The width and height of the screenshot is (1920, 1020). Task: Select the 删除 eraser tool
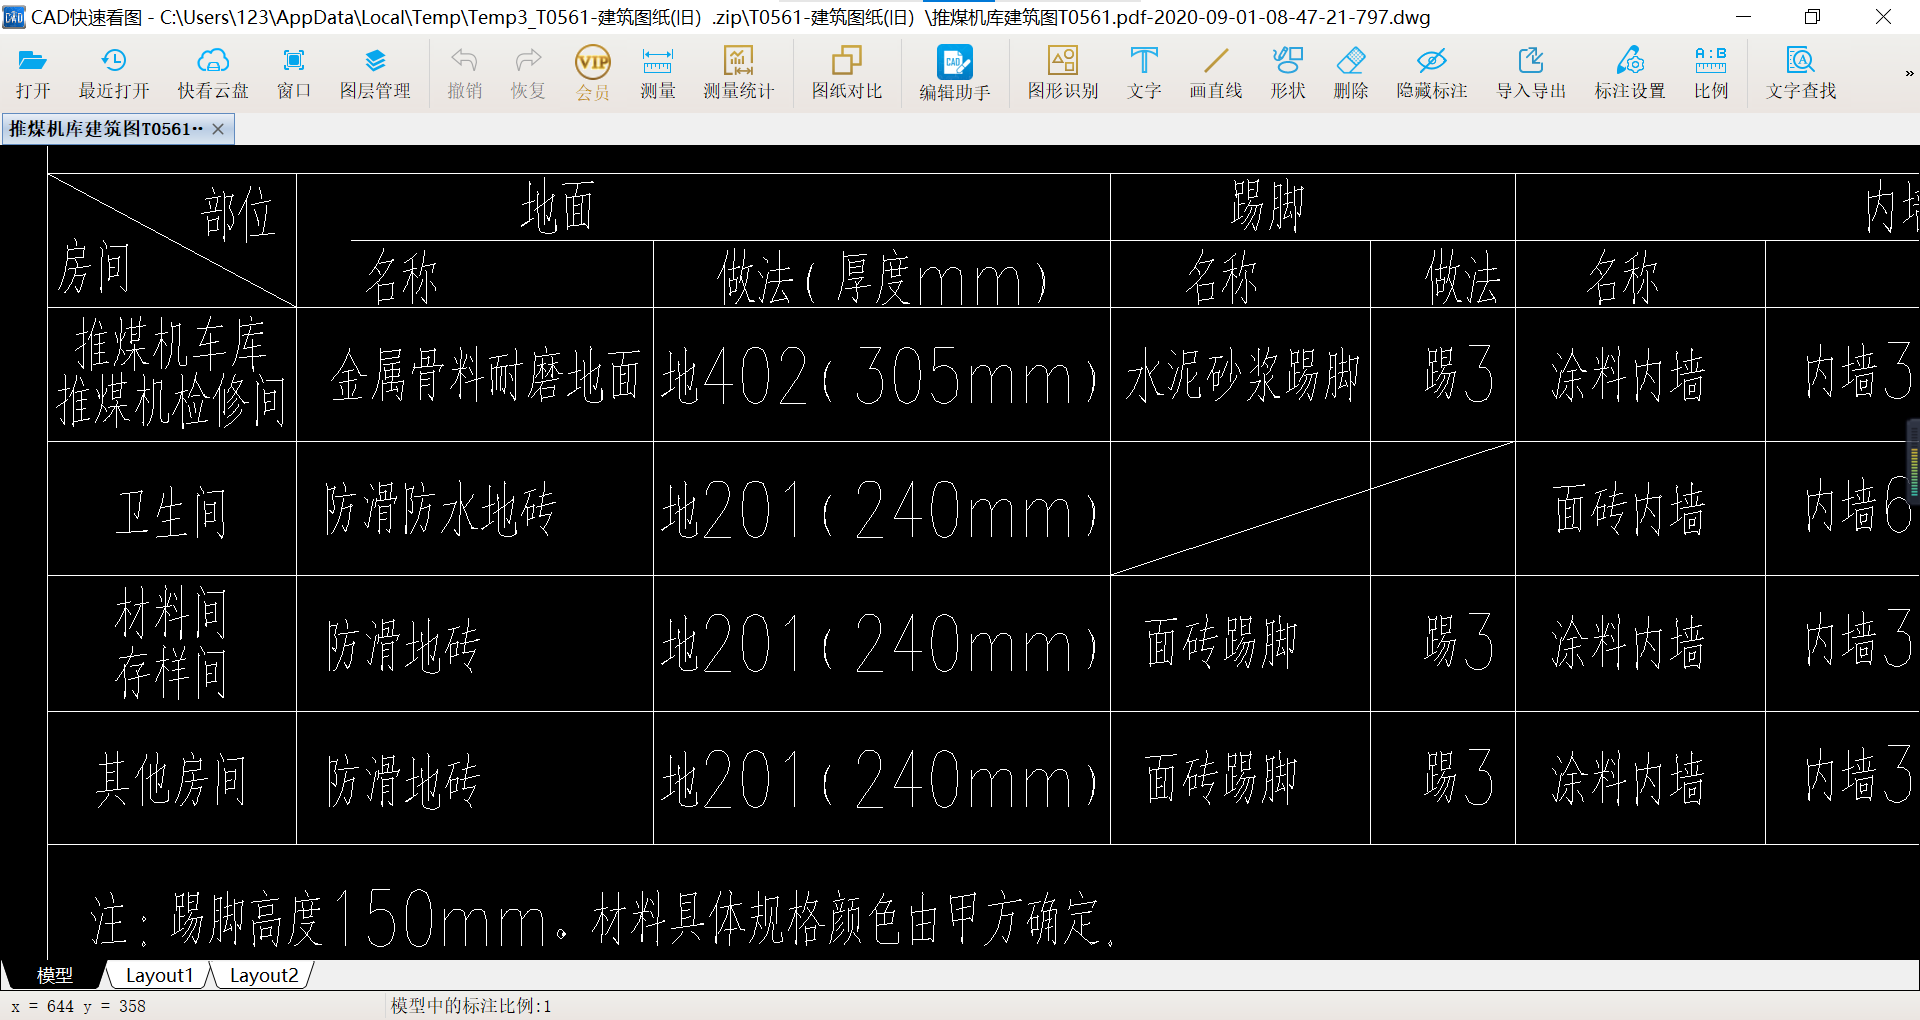tap(1351, 74)
